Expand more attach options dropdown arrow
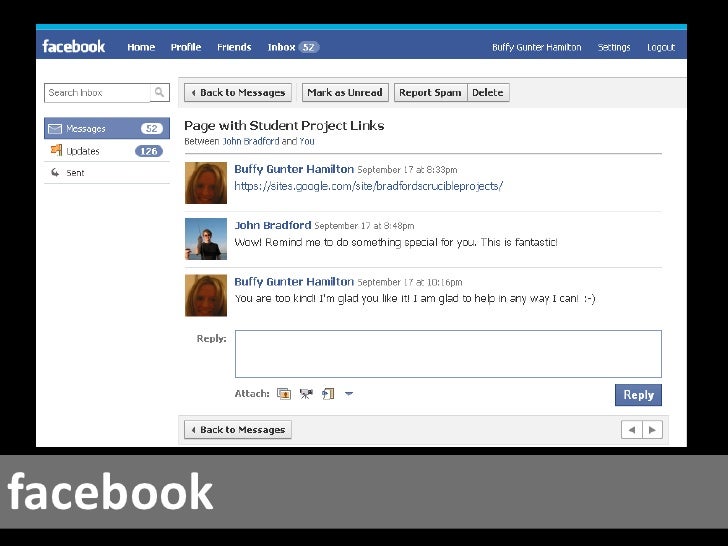Image resolution: width=728 pixels, height=546 pixels. (349, 394)
